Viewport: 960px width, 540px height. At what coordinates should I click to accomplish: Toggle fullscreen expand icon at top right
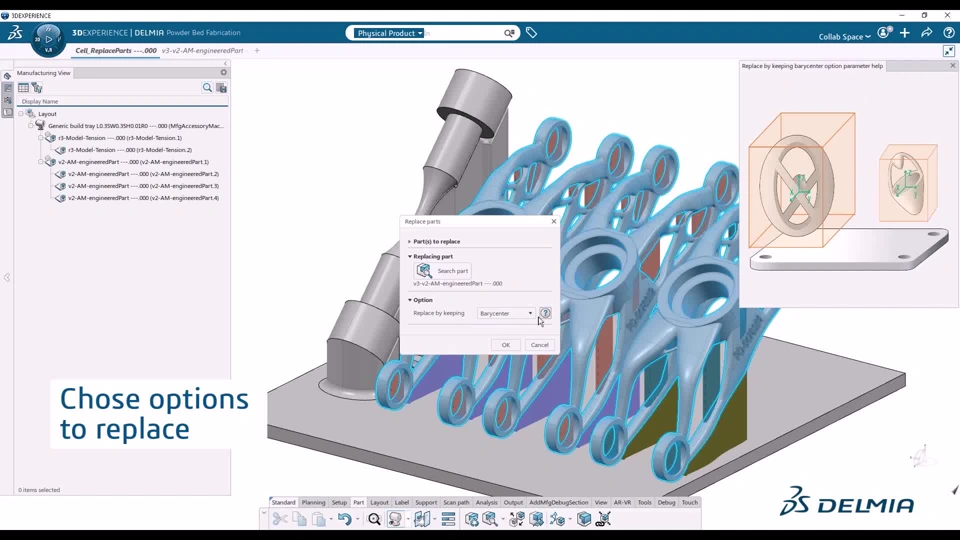[x=948, y=51]
